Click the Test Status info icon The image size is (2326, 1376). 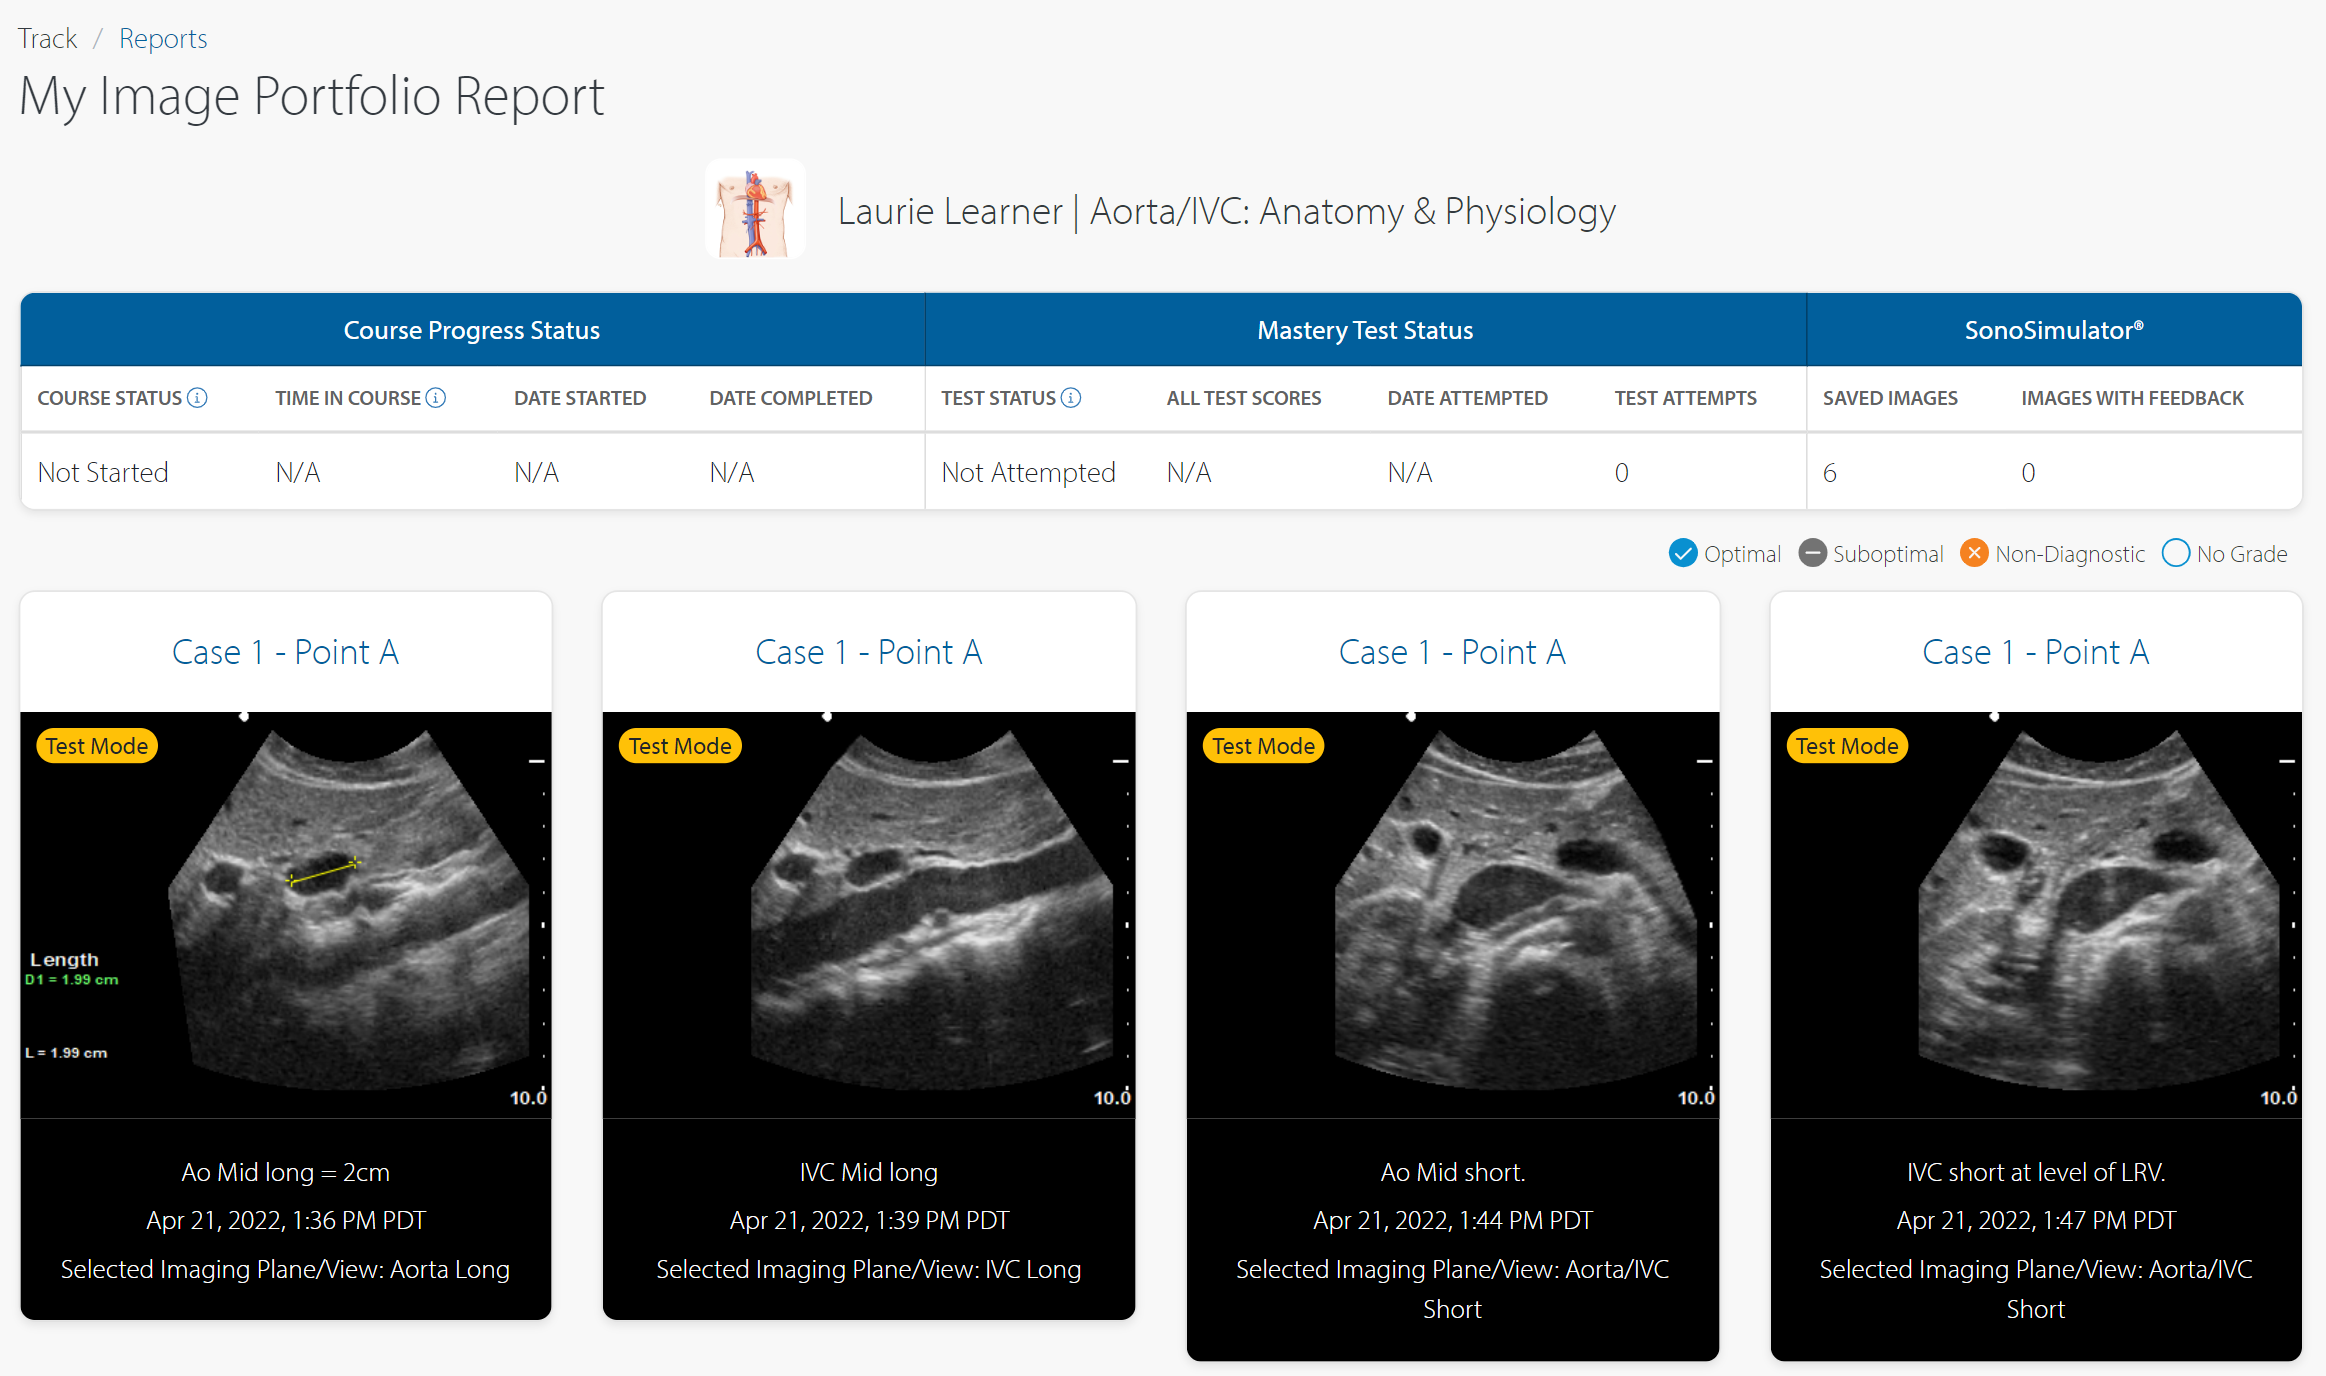pyautogui.click(x=1071, y=398)
